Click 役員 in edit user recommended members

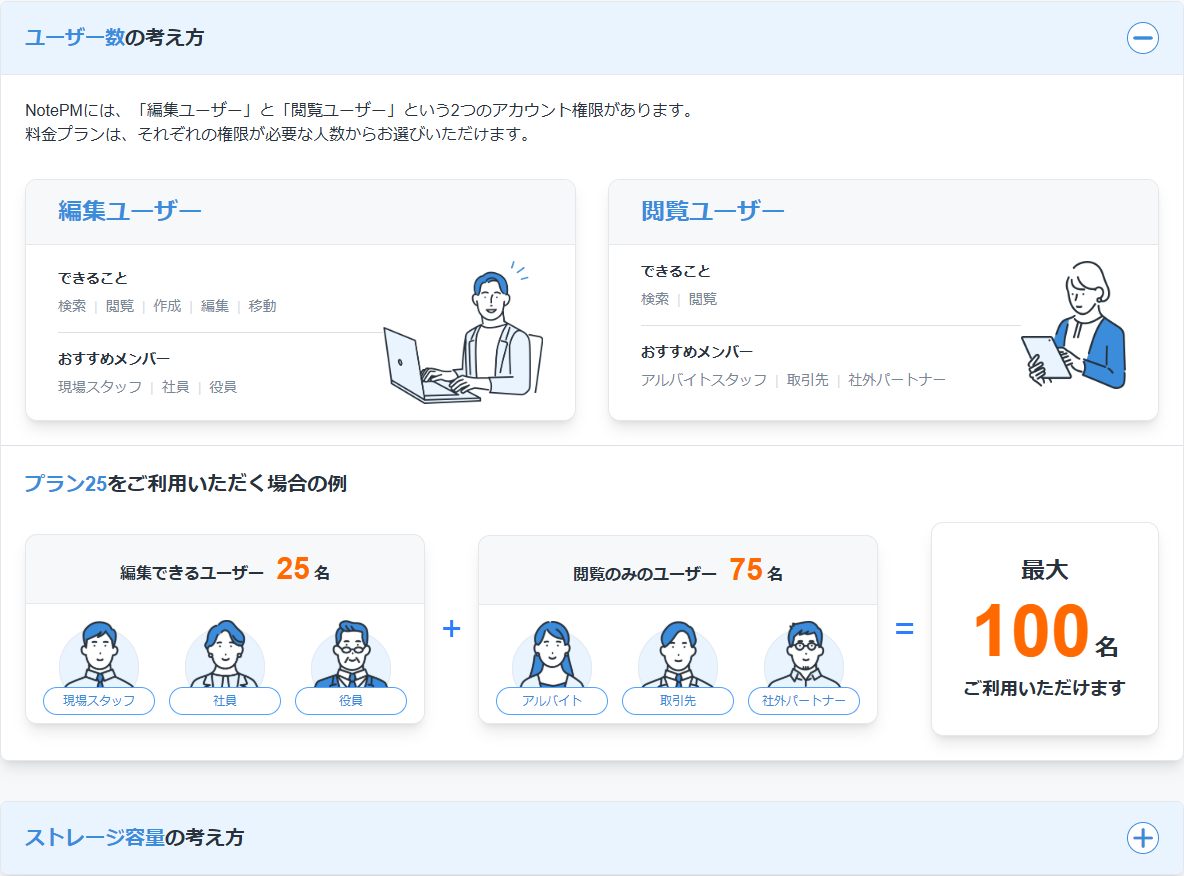pyautogui.click(x=223, y=387)
